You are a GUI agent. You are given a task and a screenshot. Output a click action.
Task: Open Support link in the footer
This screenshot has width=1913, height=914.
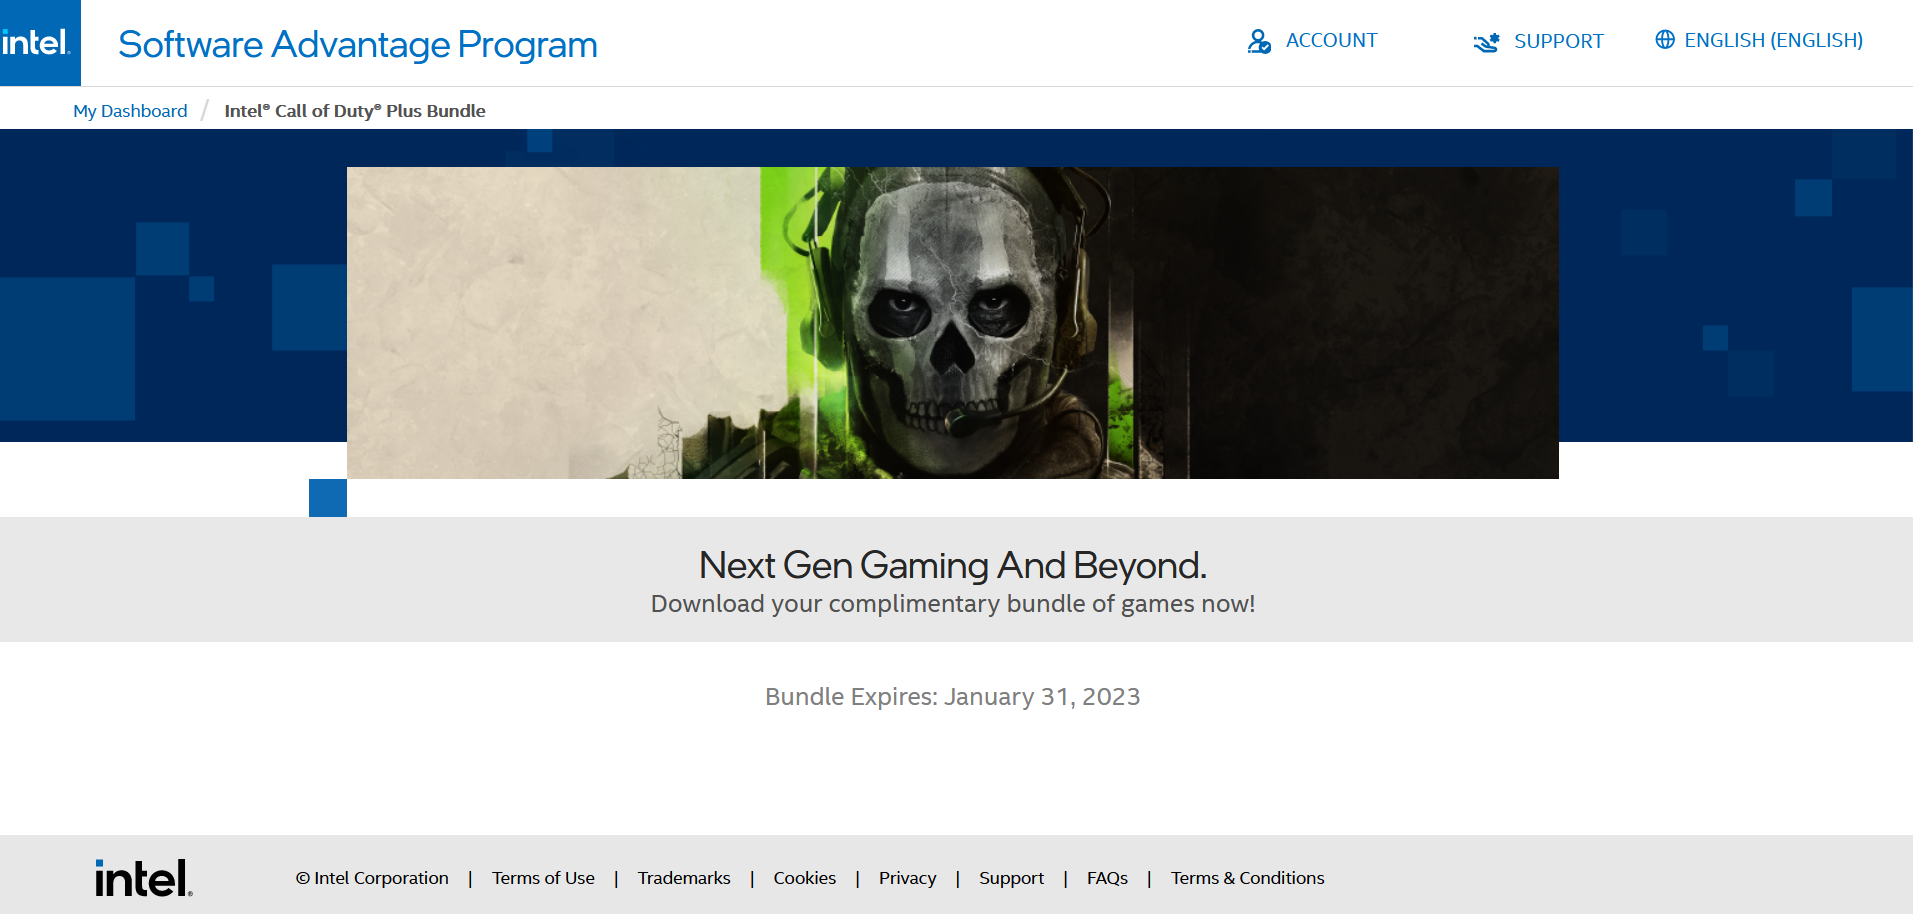tap(1011, 878)
